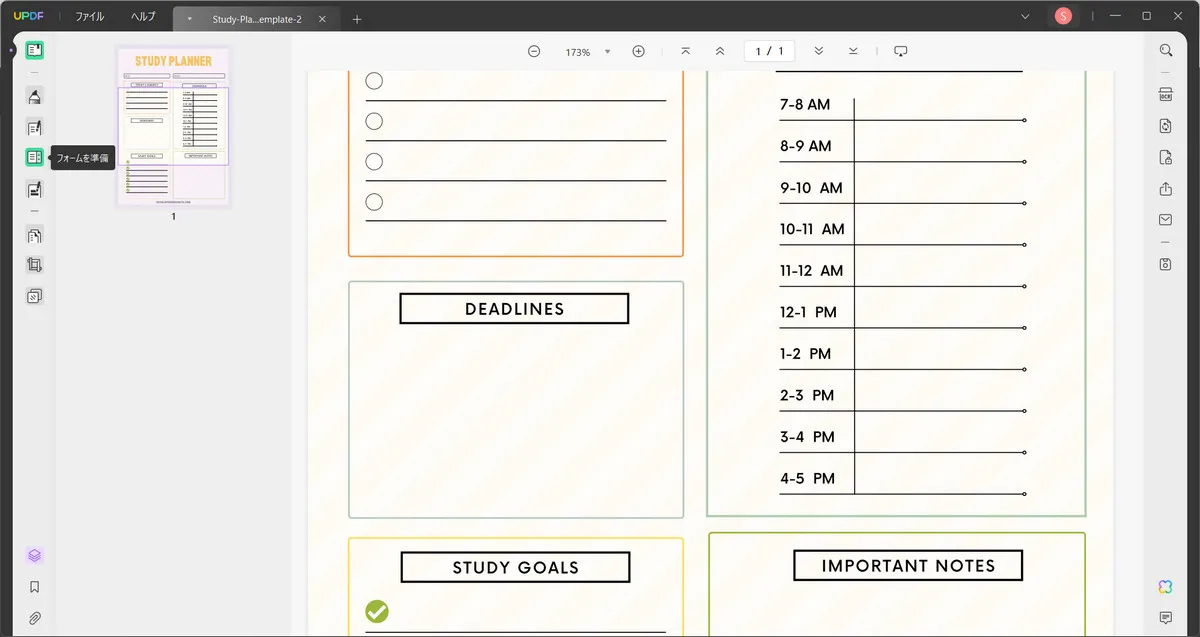The image size is (1200, 637).
Task: Click the 12-1 PM schedule label
Action: pyautogui.click(x=808, y=313)
